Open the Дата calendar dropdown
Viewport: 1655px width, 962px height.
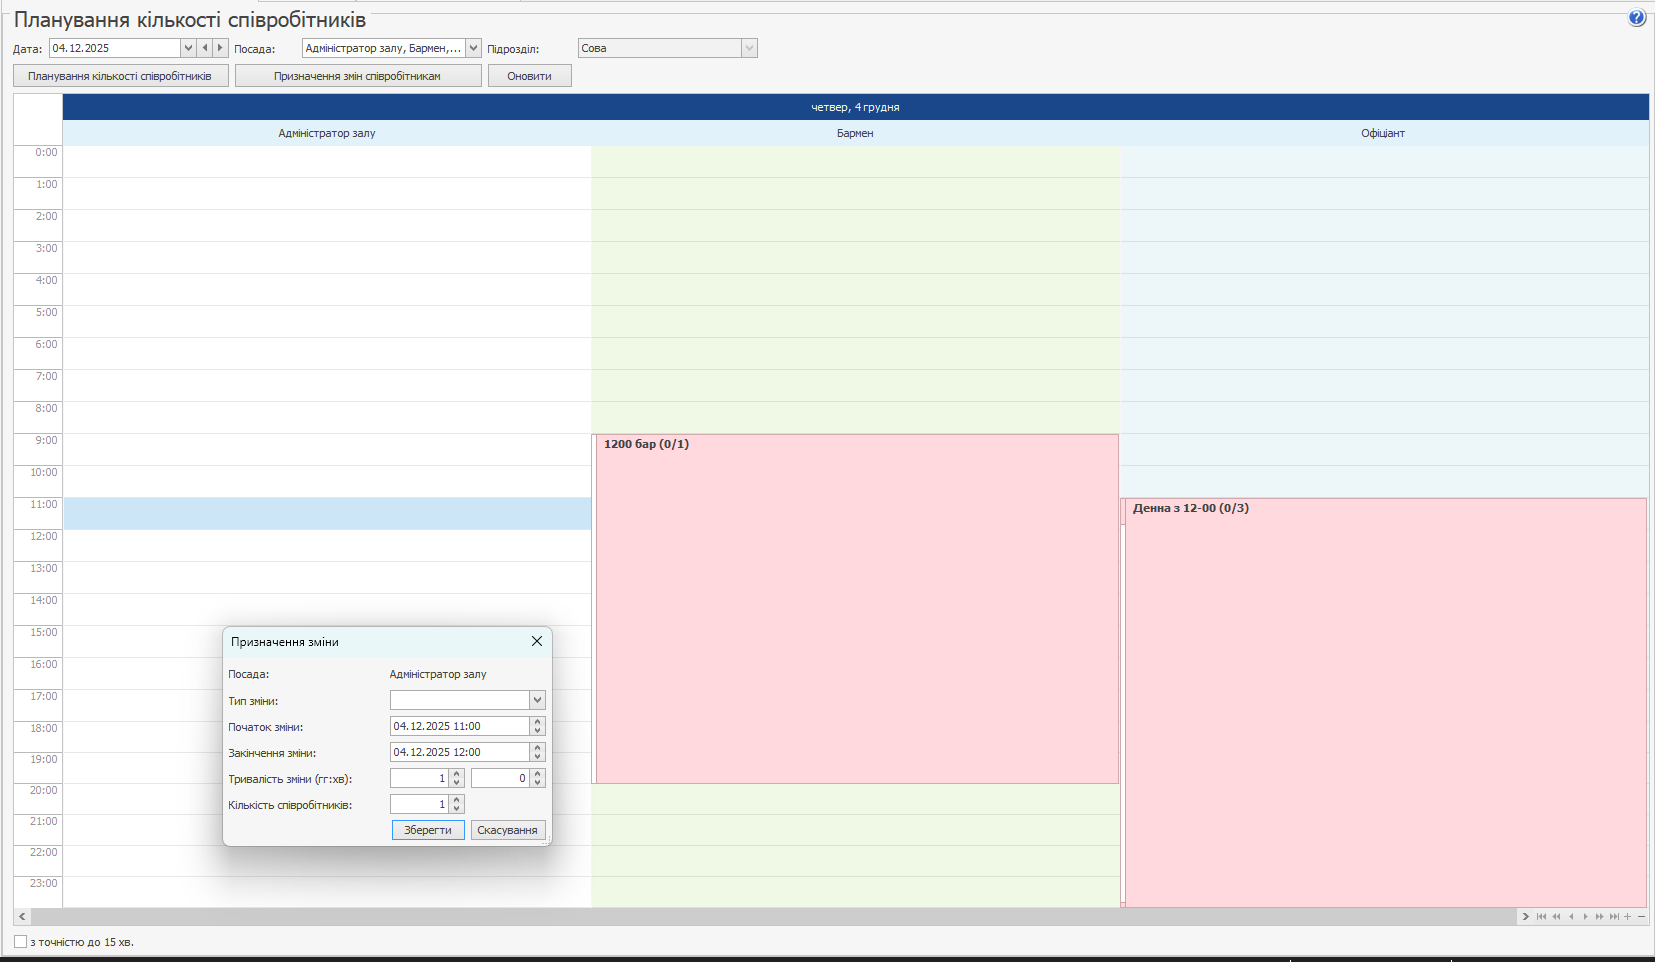[x=188, y=48]
